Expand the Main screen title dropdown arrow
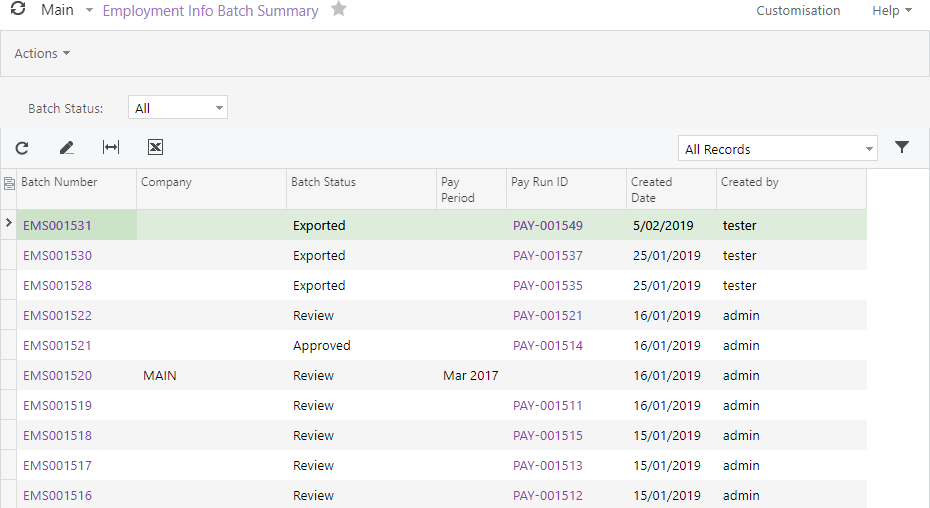The image size is (930, 508). [x=89, y=11]
